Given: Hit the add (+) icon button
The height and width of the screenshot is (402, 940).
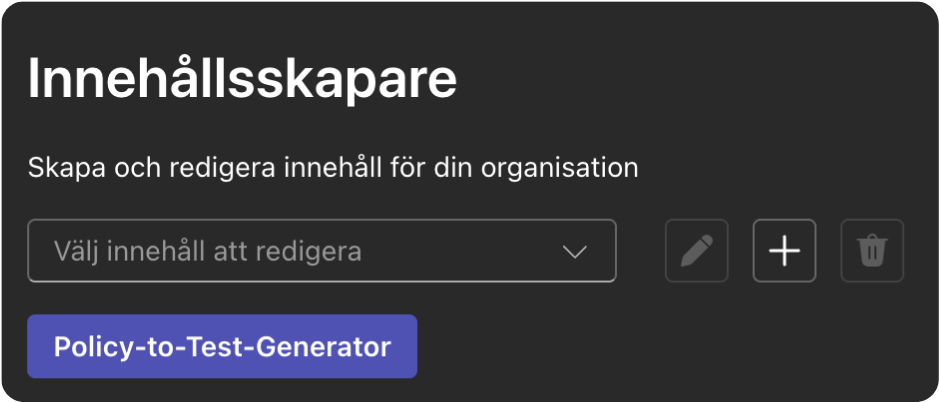Looking at the screenshot, I should 784,251.
